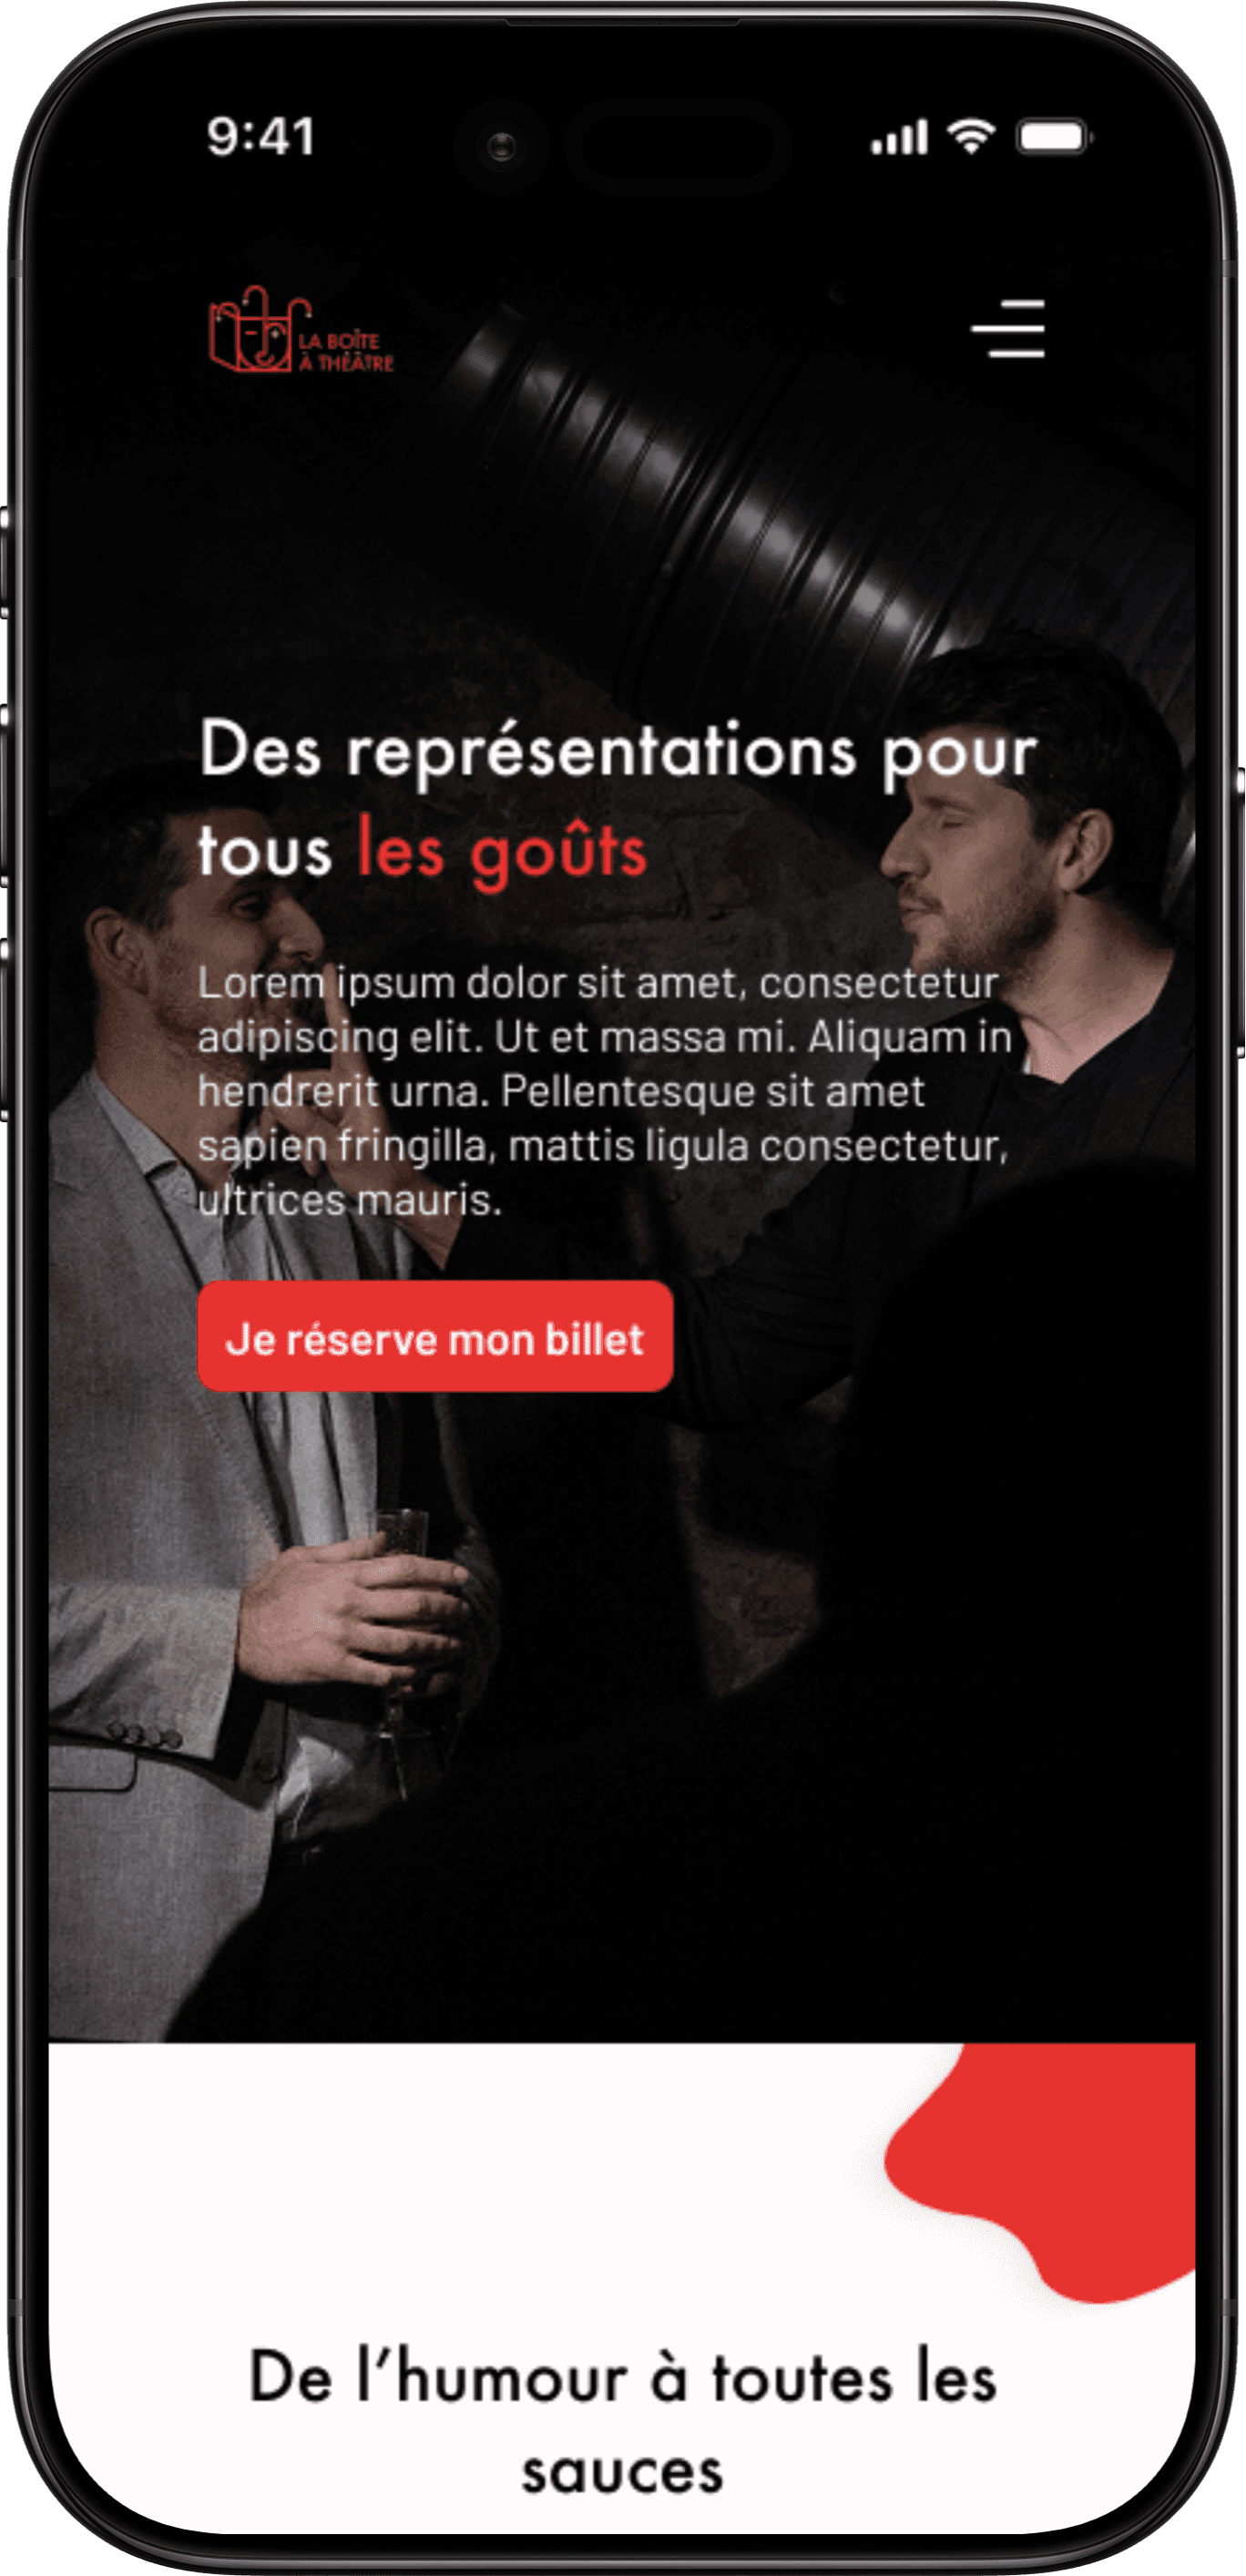
Task: Select the De l'humour à toutes les sauces heading
Action: [622, 2422]
